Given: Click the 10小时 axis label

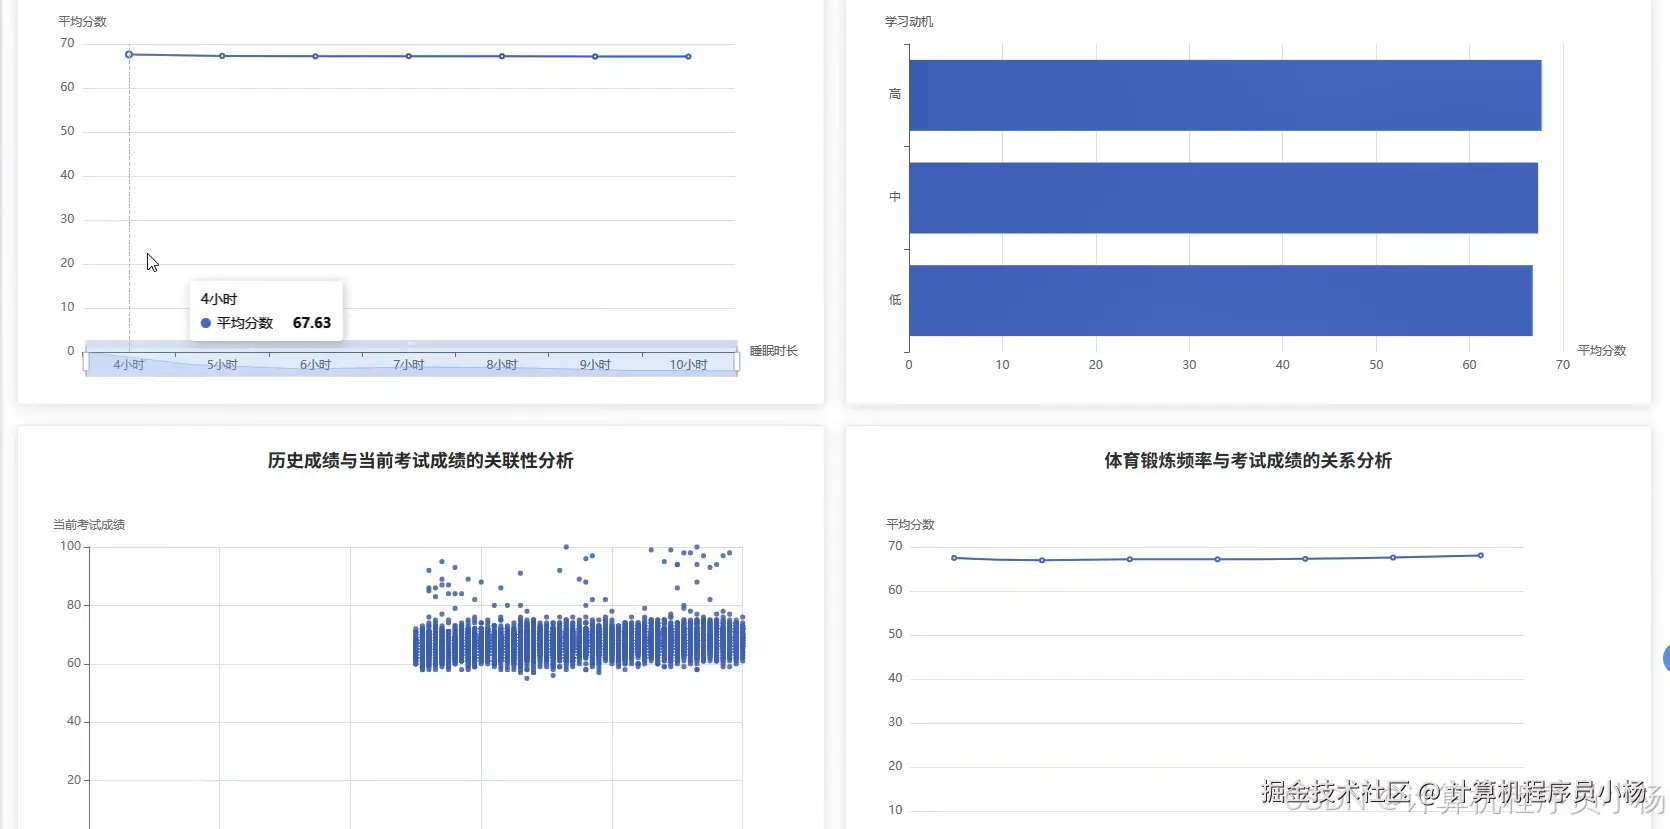Looking at the screenshot, I should tap(688, 365).
